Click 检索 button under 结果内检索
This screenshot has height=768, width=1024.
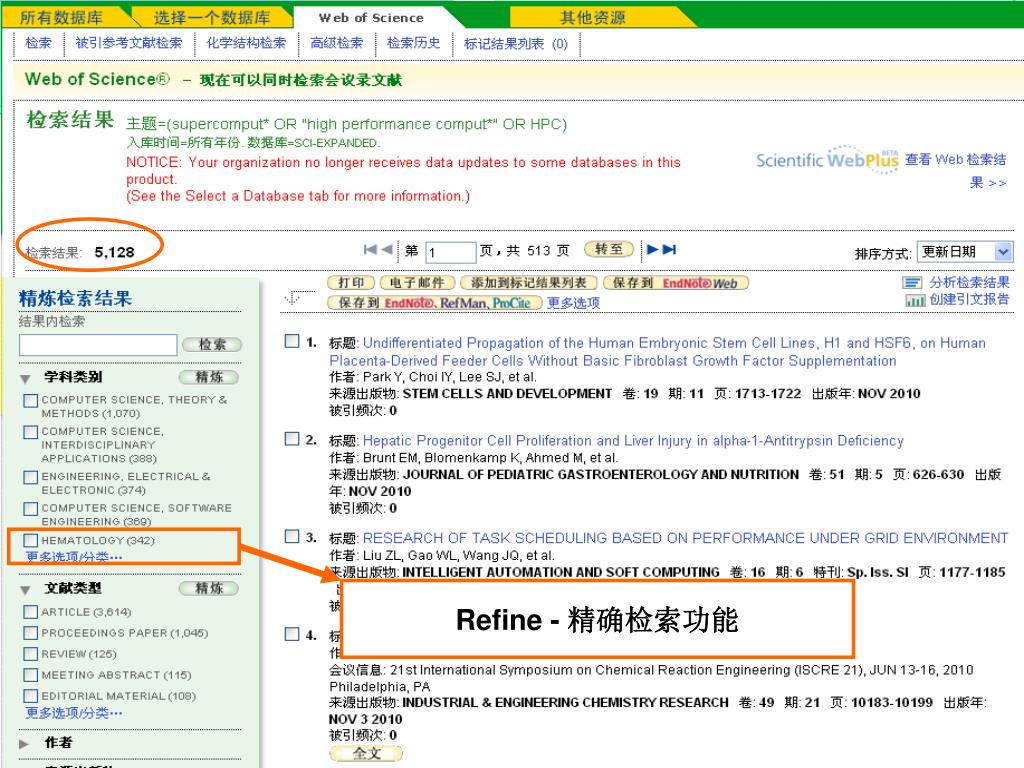pos(212,344)
